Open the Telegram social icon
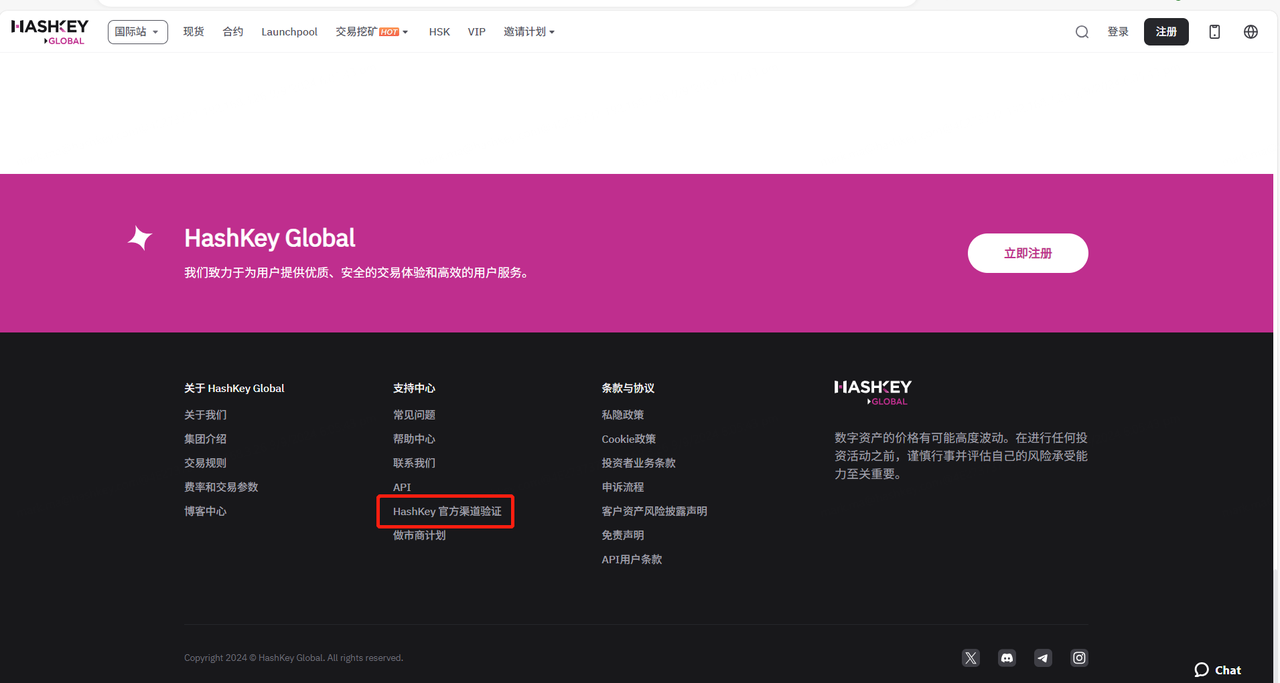 pos(1043,657)
